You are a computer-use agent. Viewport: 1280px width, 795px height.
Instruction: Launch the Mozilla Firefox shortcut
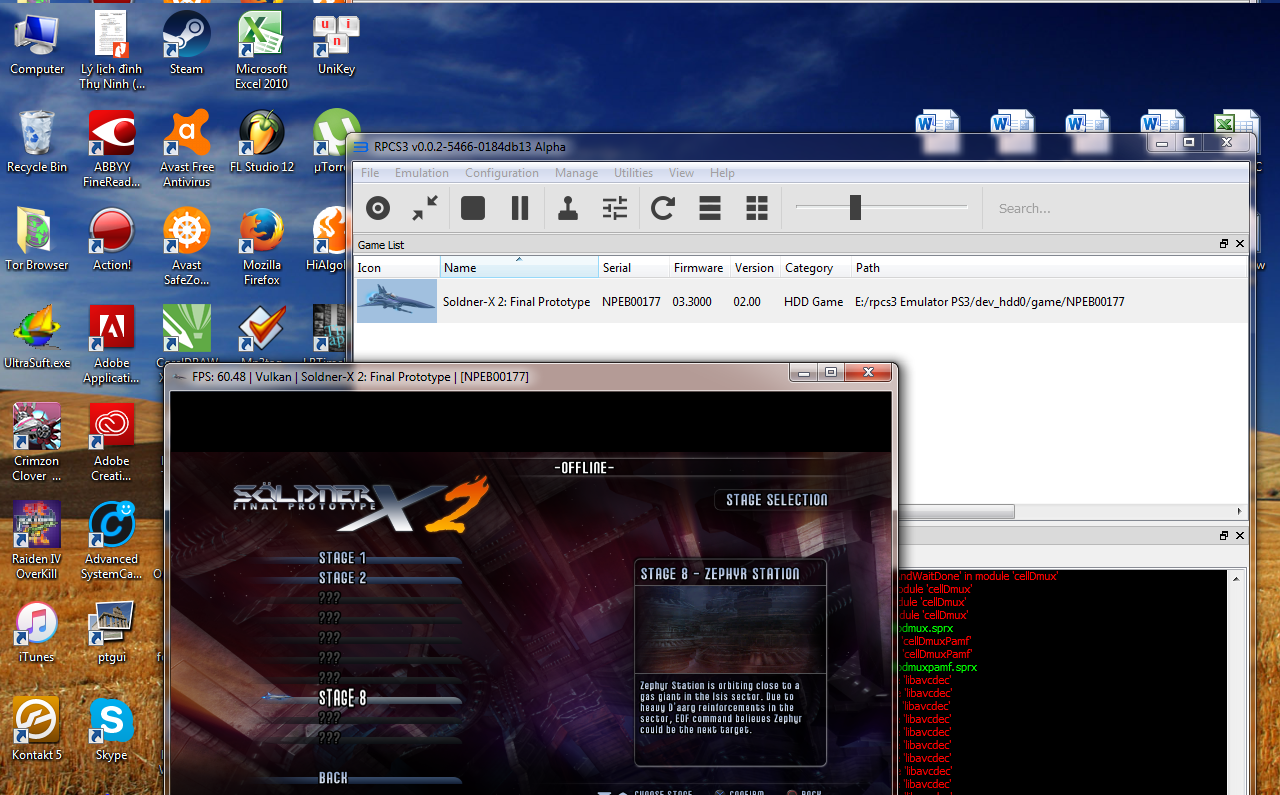pos(261,246)
